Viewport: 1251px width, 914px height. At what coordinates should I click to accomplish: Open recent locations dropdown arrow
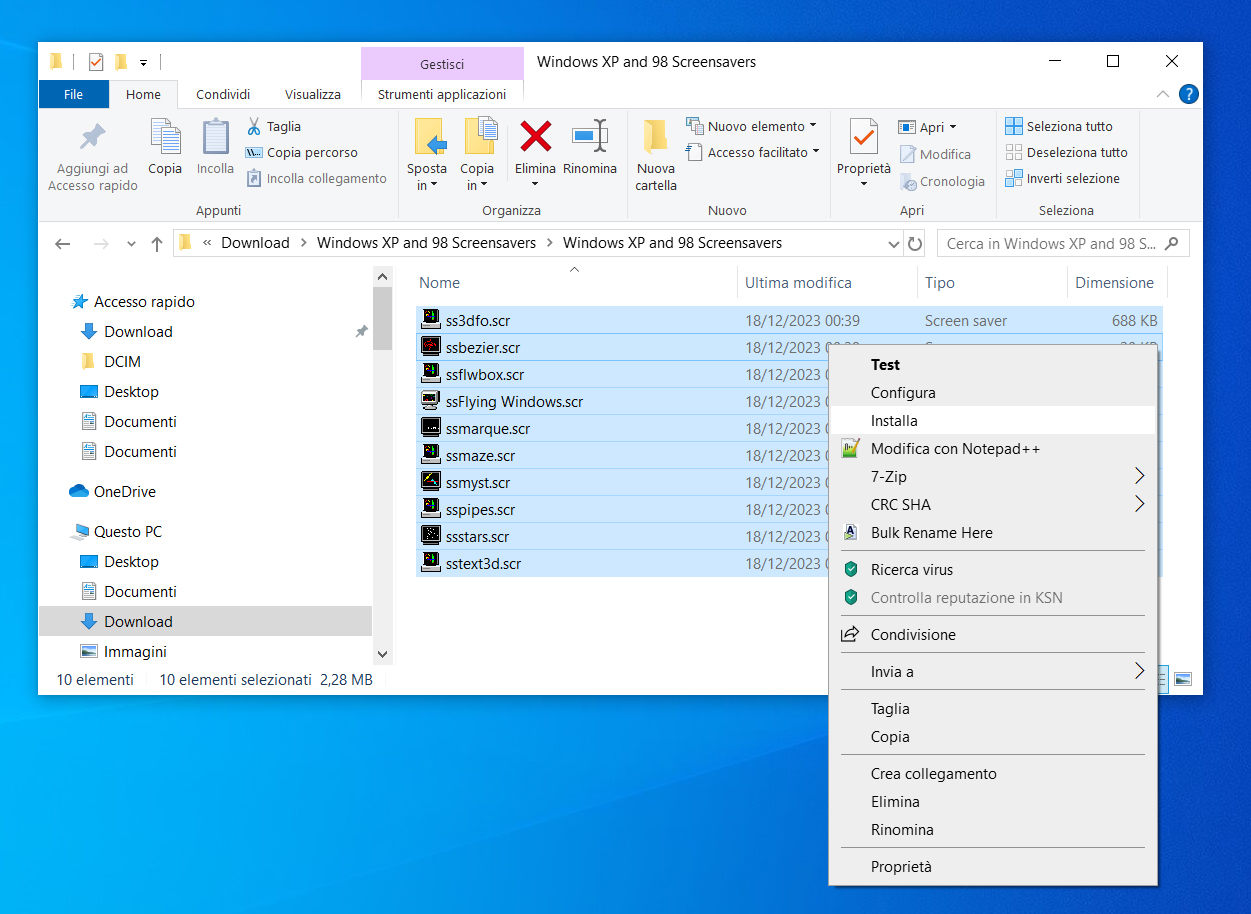tap(131, 244)
